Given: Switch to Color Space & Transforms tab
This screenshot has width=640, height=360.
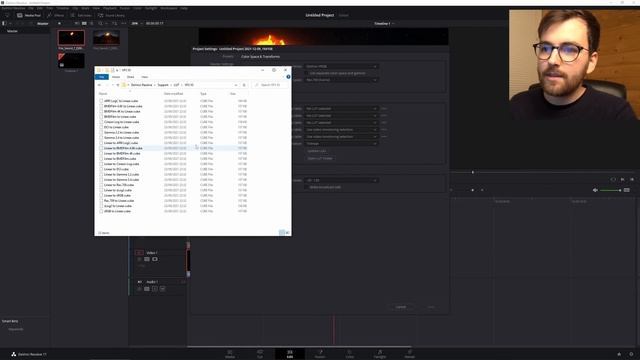Looking at the screenshot, I should click(260, 56).
